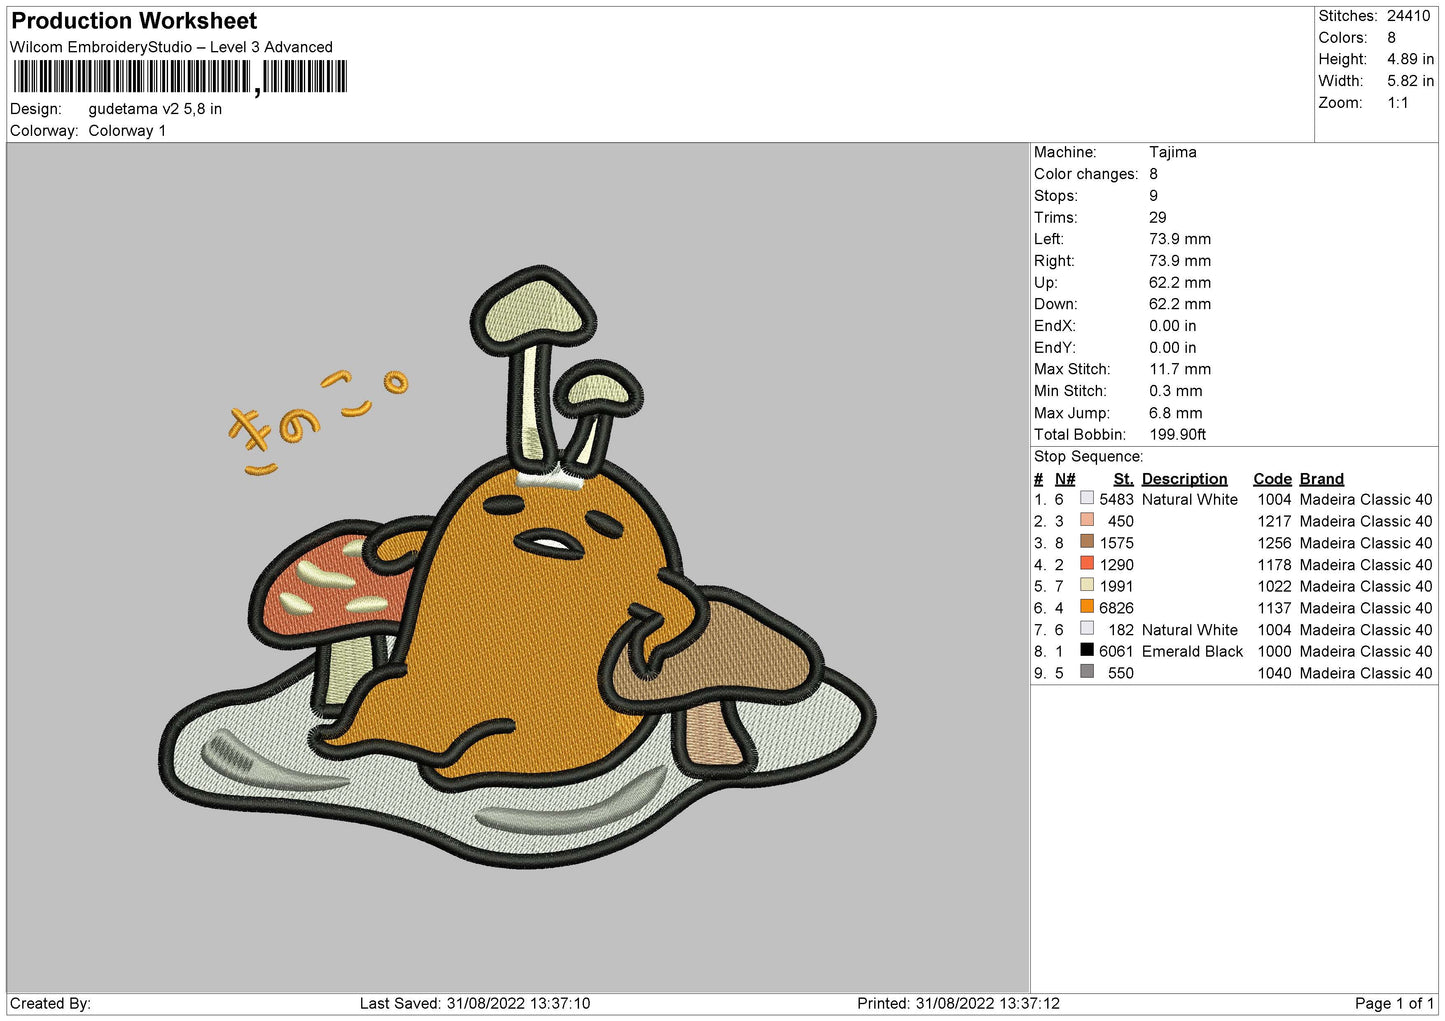The image size is (1445, 1021).
Task: Select 'Natural White' description in stop row 7
Action: click(x=1190, y=630)
